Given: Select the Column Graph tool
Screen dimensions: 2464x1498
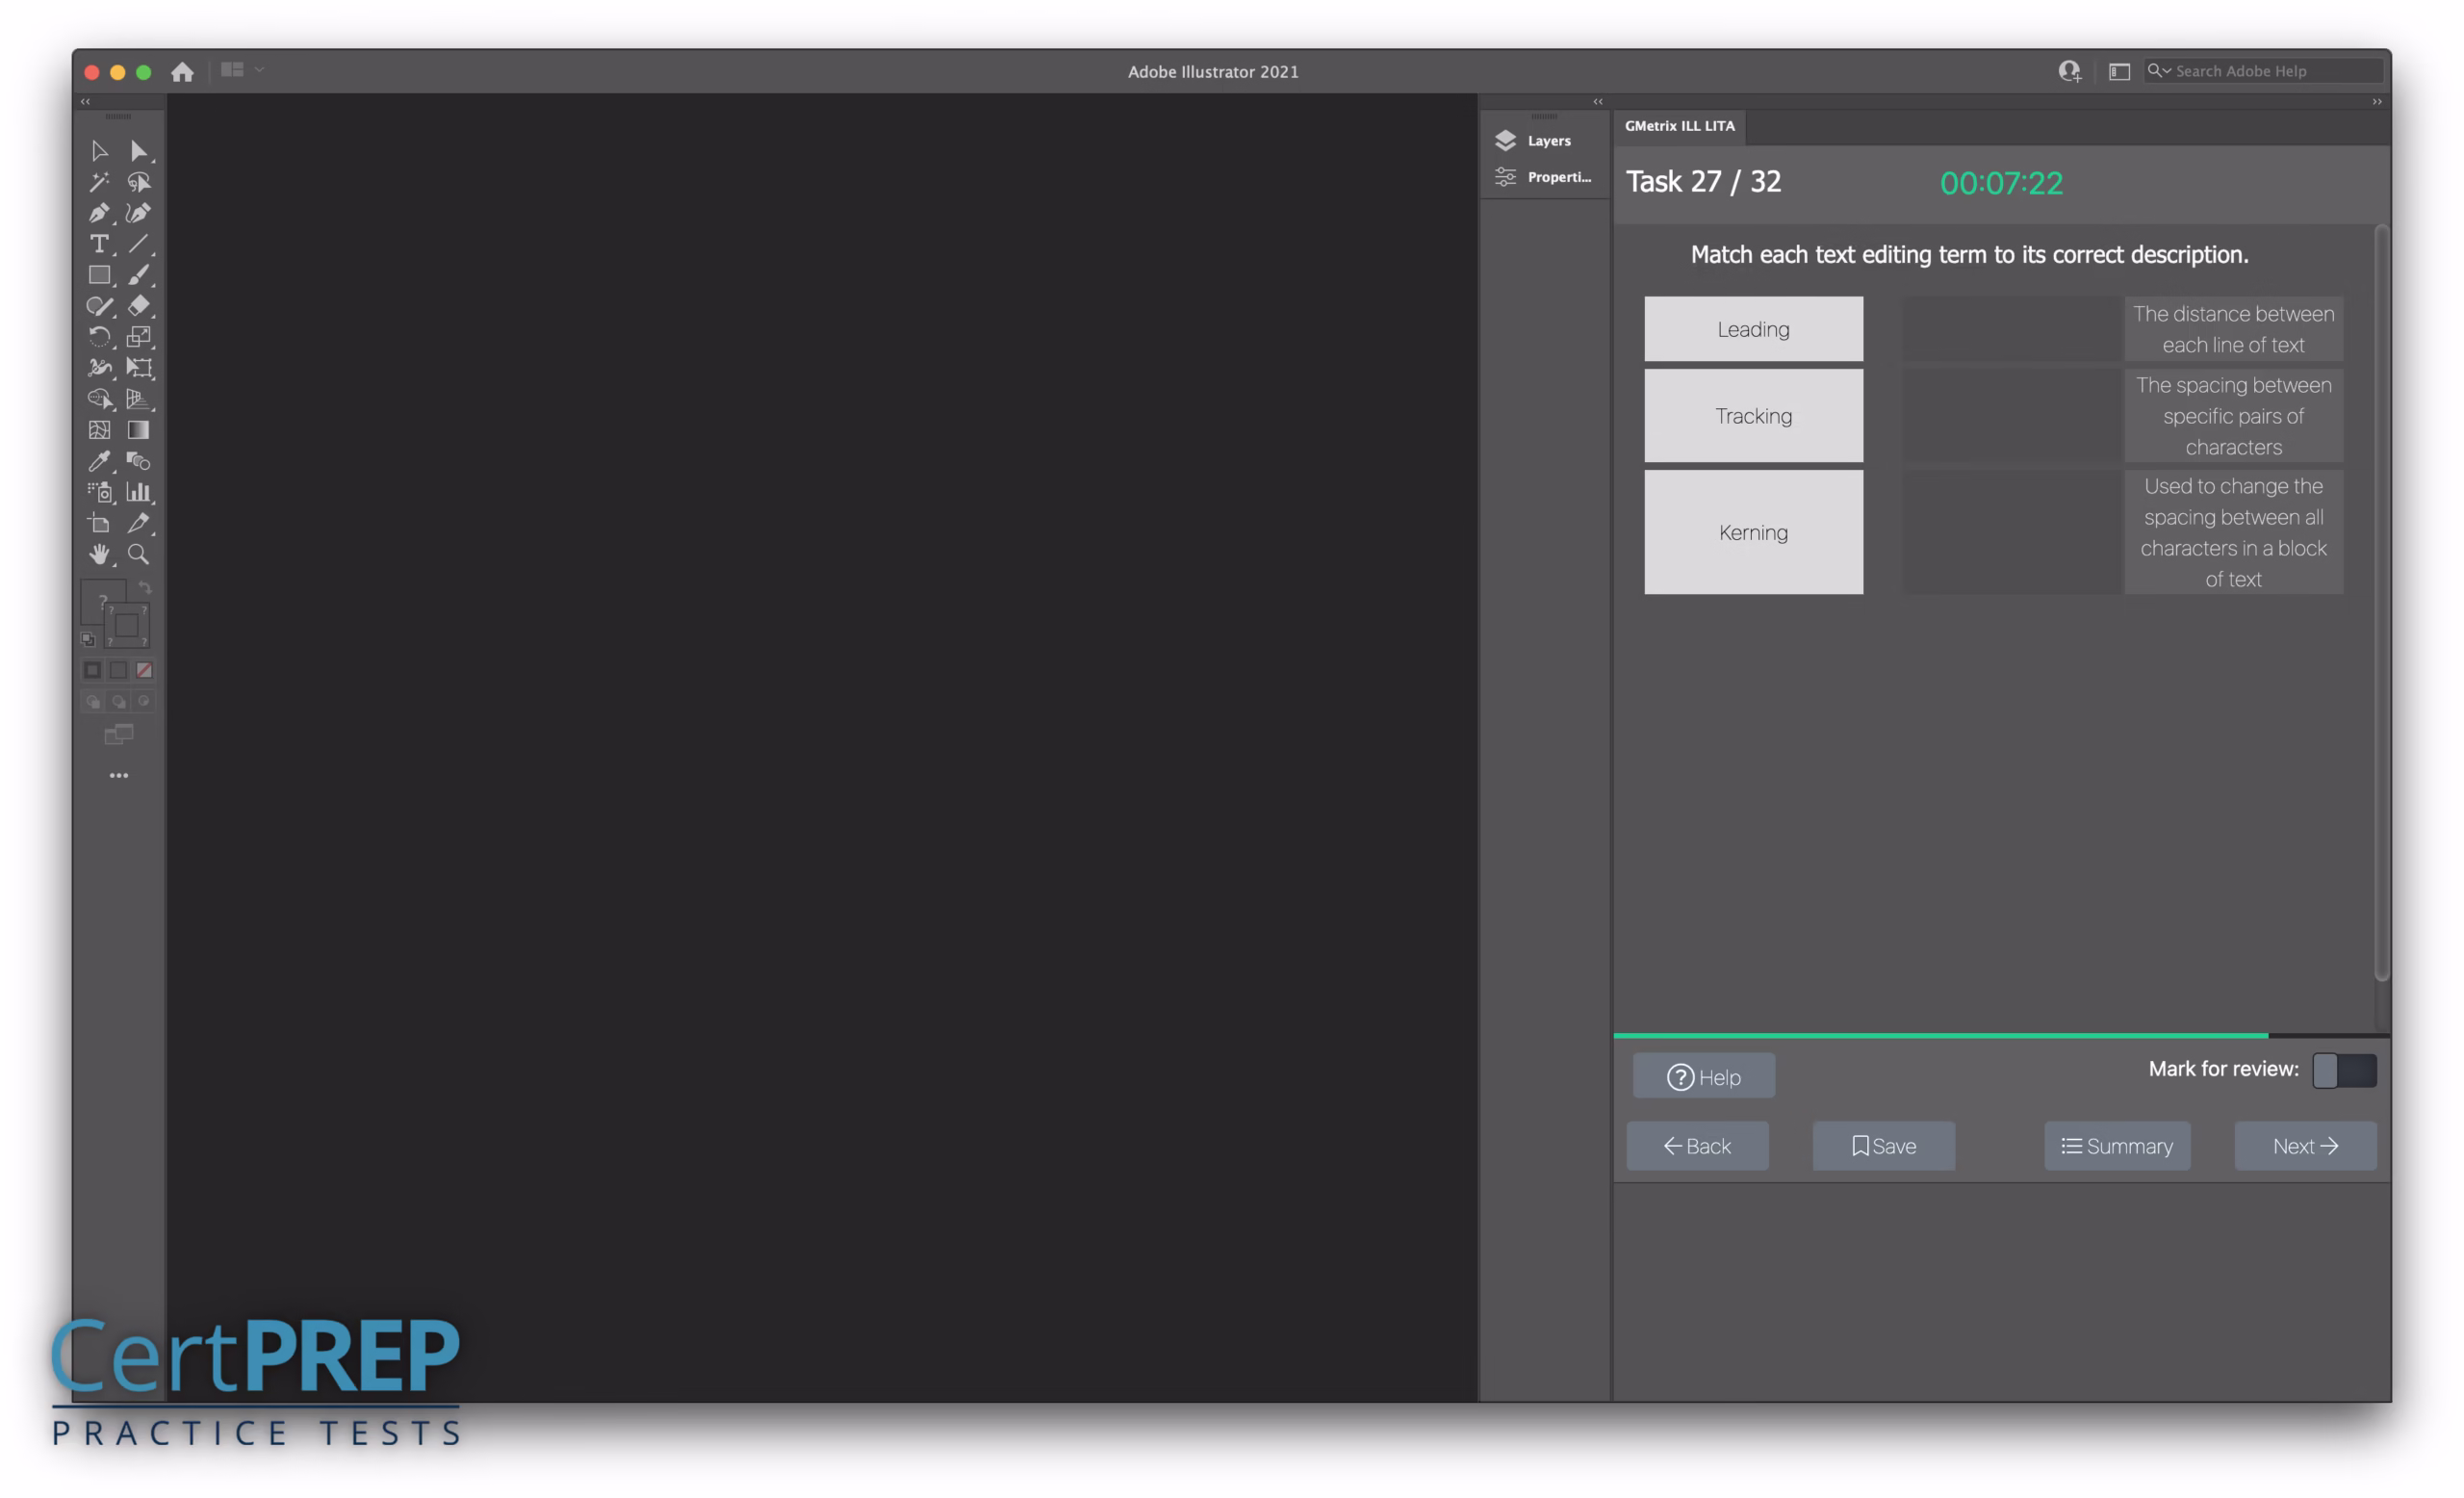Looking at the screenshot, I should pos(139,492).
